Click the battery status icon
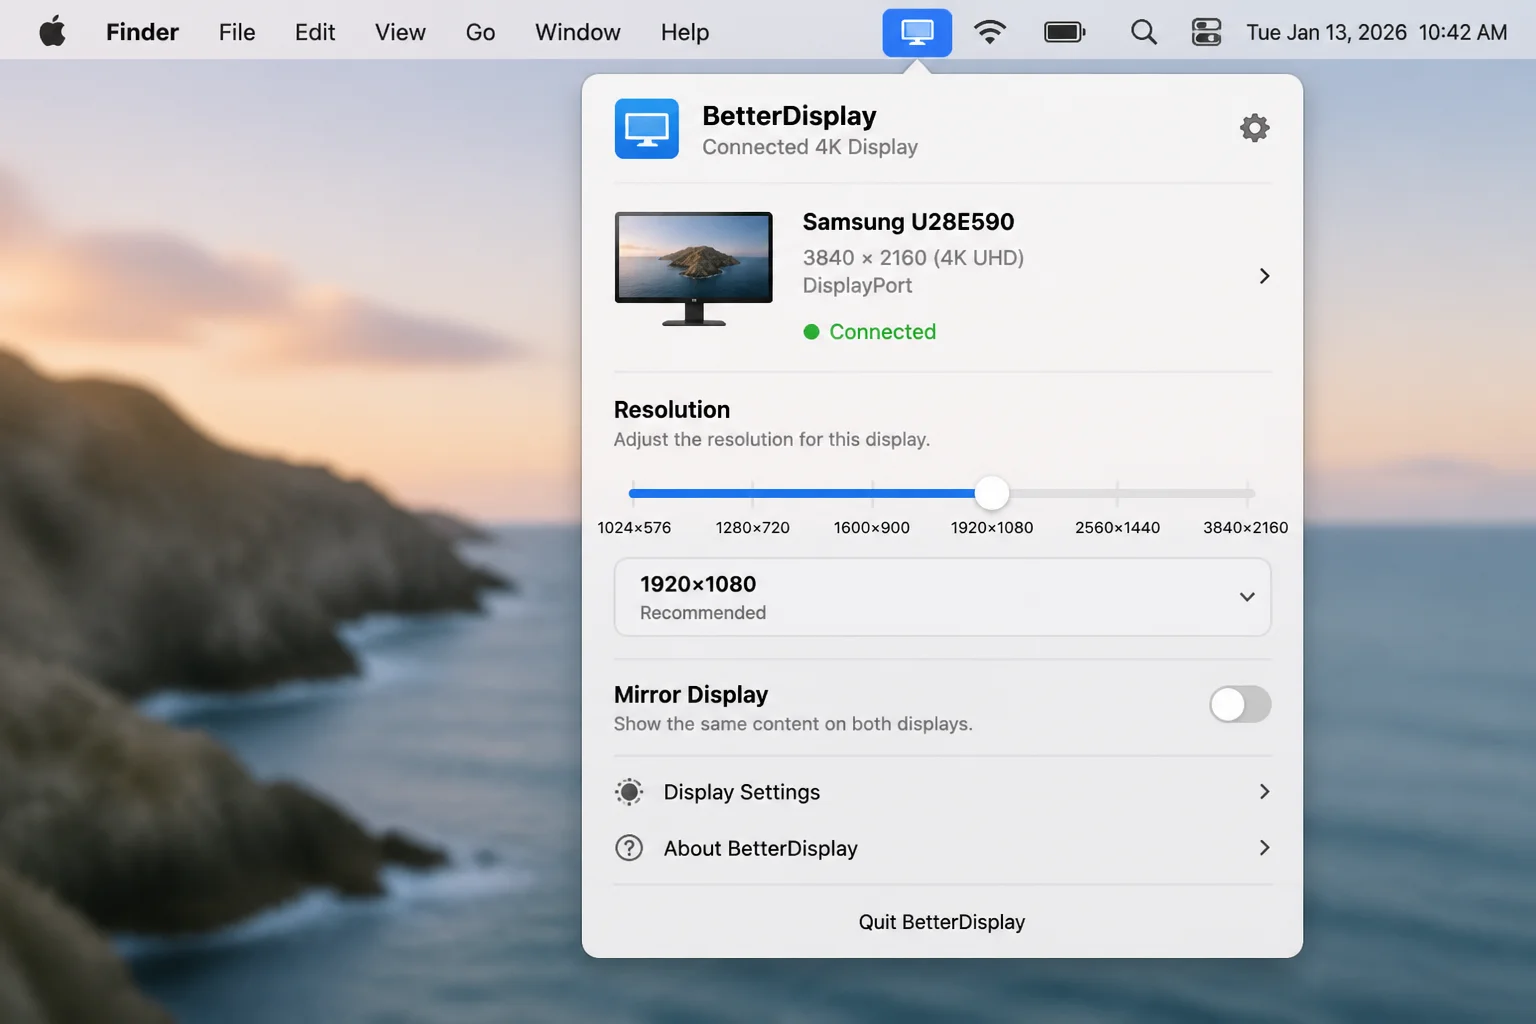Viewport: 1536px width, 1024px height. [1064, 32]
